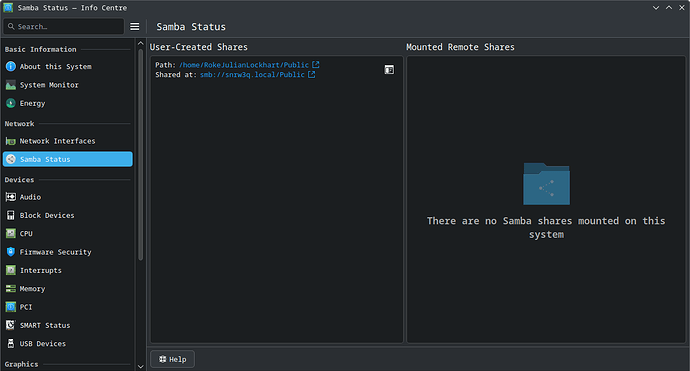Click the "Network" section label
This screenshot has height=371, width=690.
(x=19, y=124)
